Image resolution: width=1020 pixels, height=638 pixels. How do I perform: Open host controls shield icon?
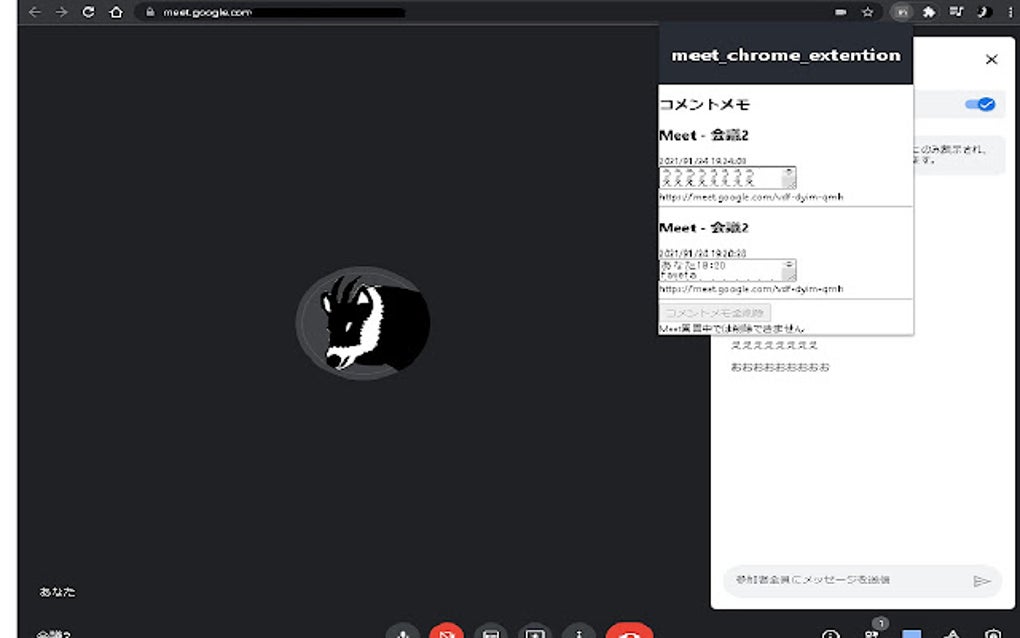(993, 633)
